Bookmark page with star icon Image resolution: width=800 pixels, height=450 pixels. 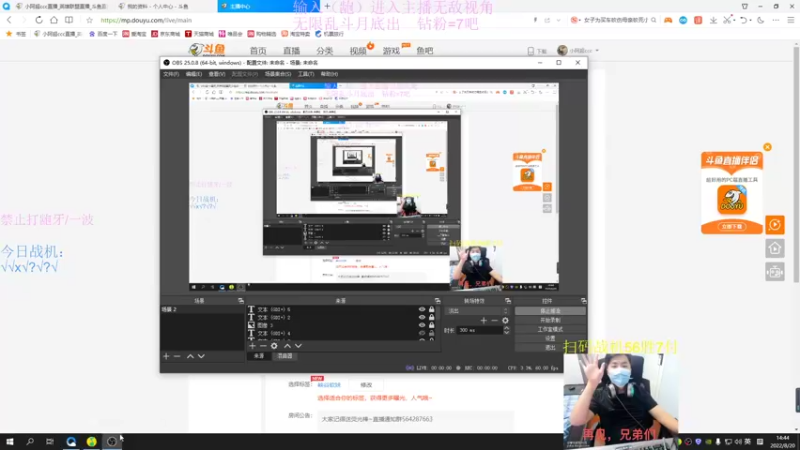(x=89, y=20)
